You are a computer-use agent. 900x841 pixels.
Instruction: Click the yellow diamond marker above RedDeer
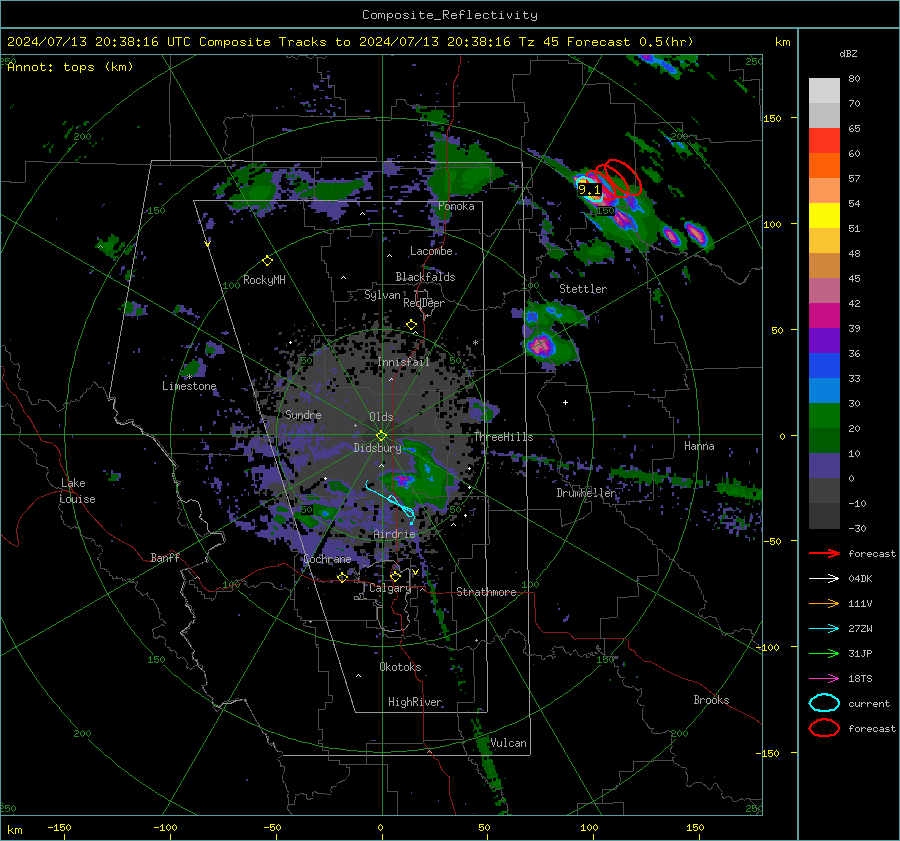click(x=412, y=325)
